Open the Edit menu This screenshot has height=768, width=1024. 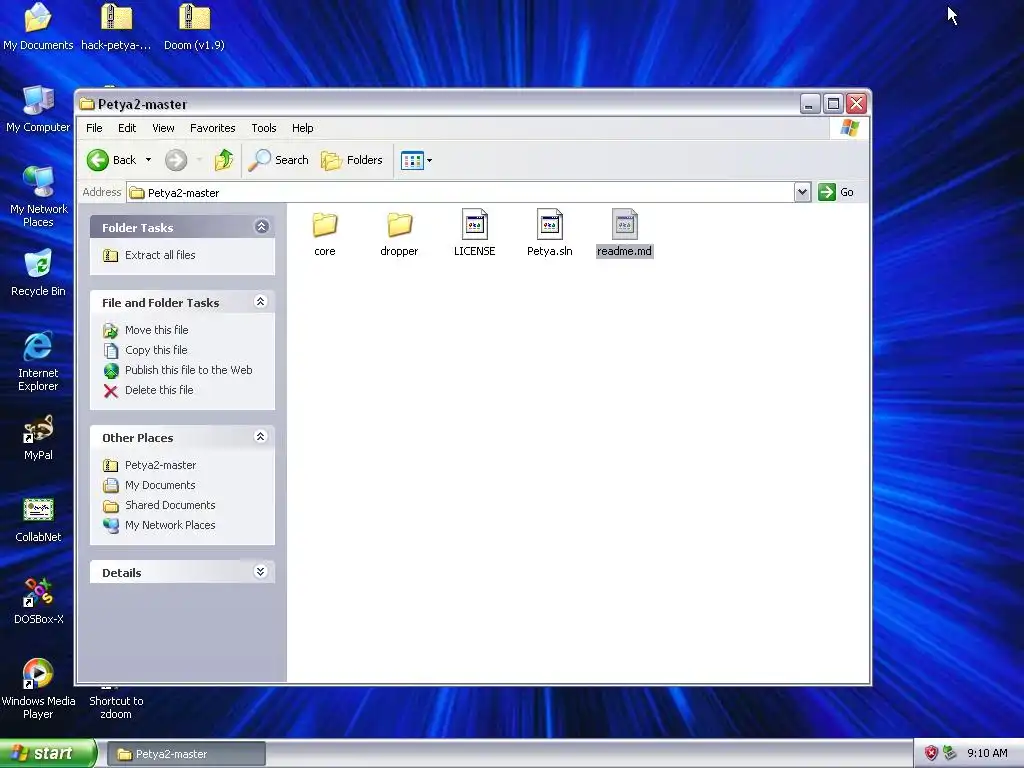[127, 128]
